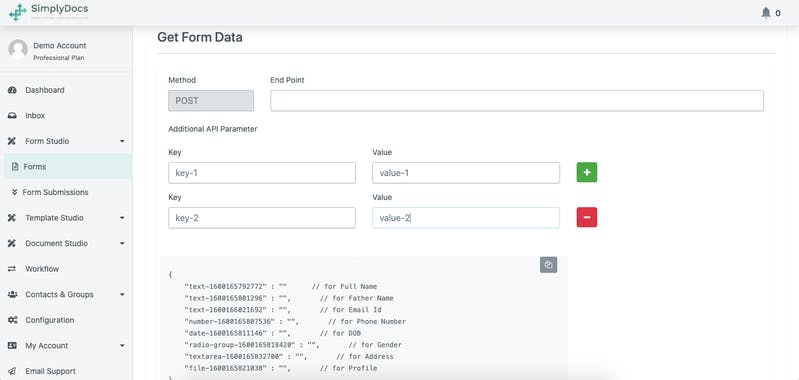Click the Professional Plan label
The image size is (799, 380).
point(59,58)
